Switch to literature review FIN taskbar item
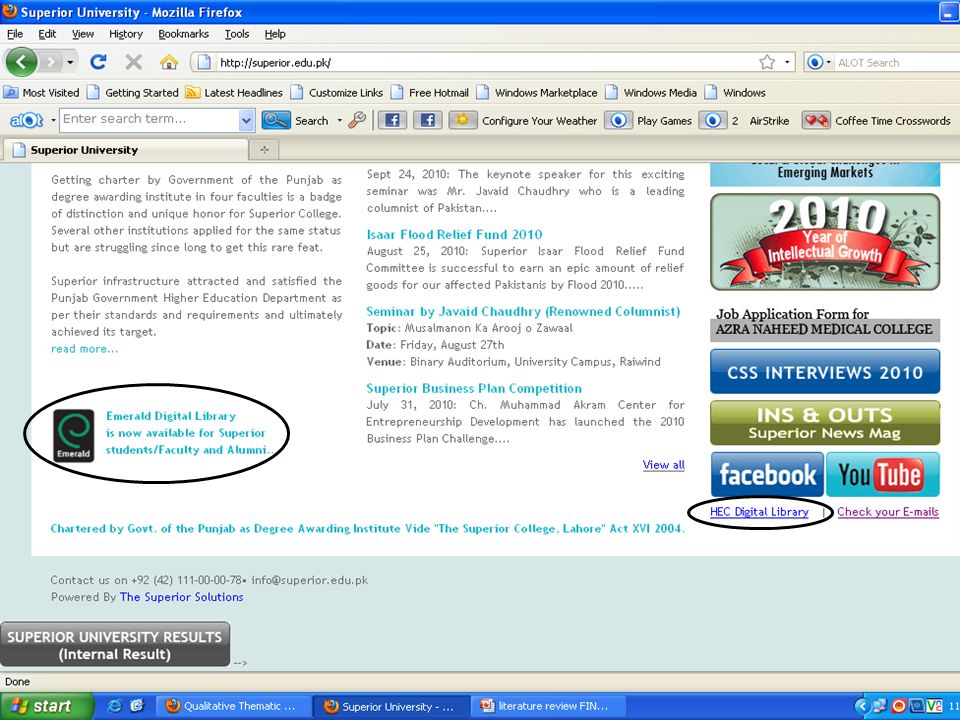The height and width of the screenshot is (720, 960). [548, 706]
